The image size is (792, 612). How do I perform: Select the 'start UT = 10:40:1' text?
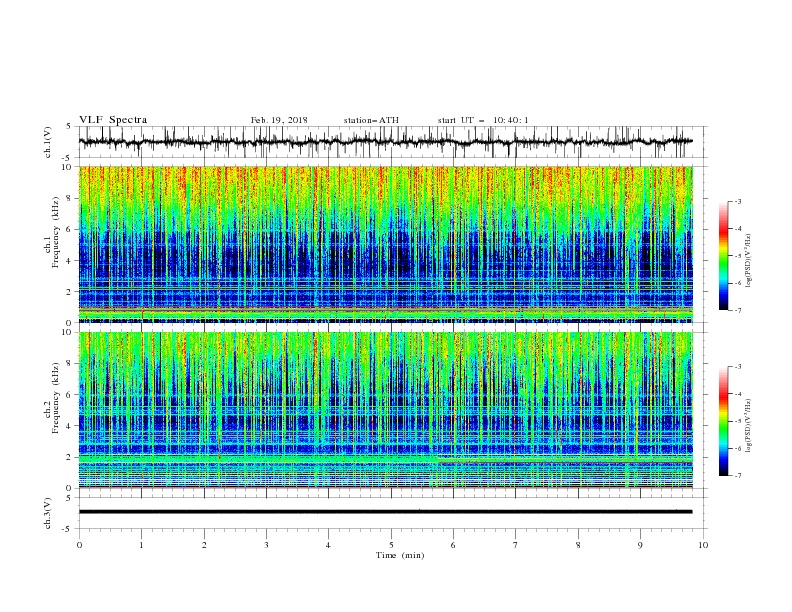tap(483, 120)
